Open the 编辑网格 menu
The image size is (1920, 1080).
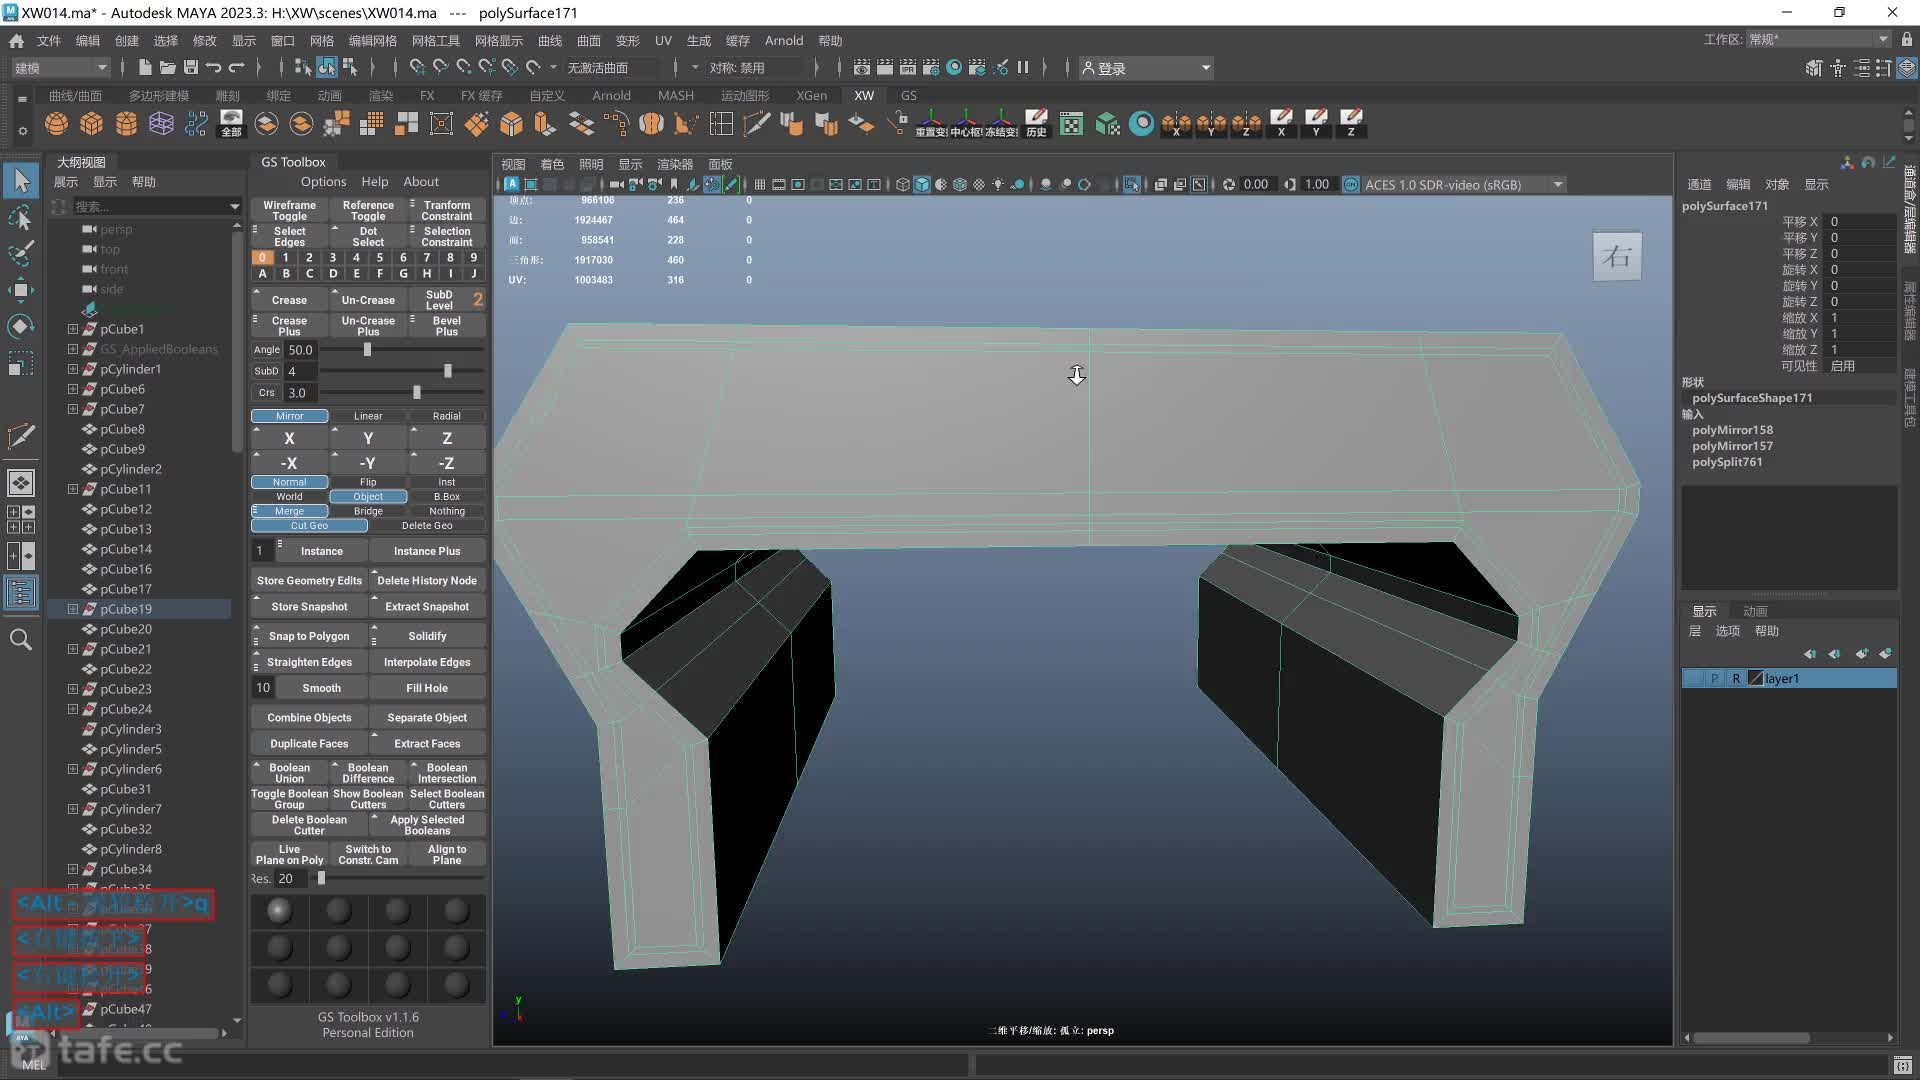click(x=372, y=41)
